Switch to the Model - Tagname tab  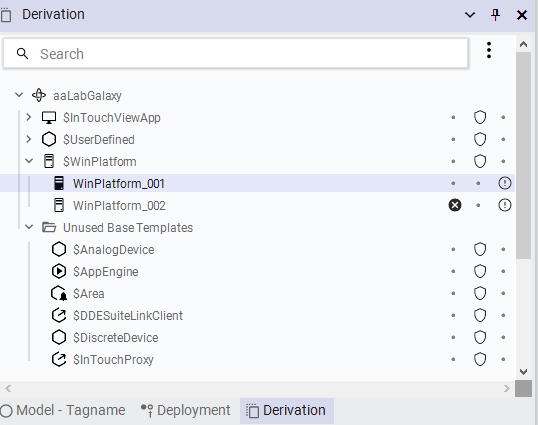[x=63, y=410]
